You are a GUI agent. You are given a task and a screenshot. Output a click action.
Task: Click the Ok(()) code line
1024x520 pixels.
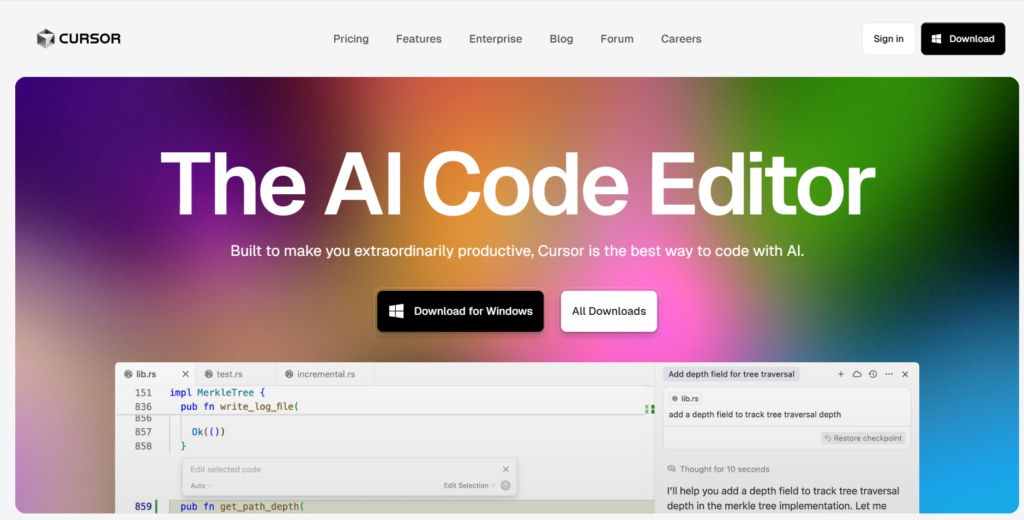click(208, 432)
